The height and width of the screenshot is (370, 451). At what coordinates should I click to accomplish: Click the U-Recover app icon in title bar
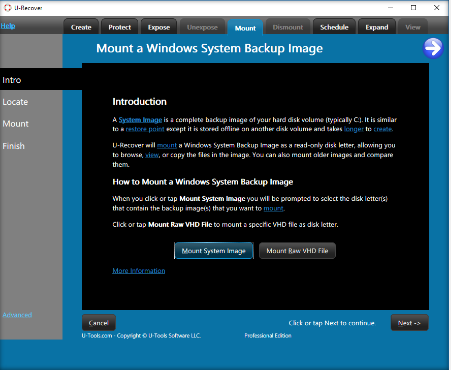point(7,8)
